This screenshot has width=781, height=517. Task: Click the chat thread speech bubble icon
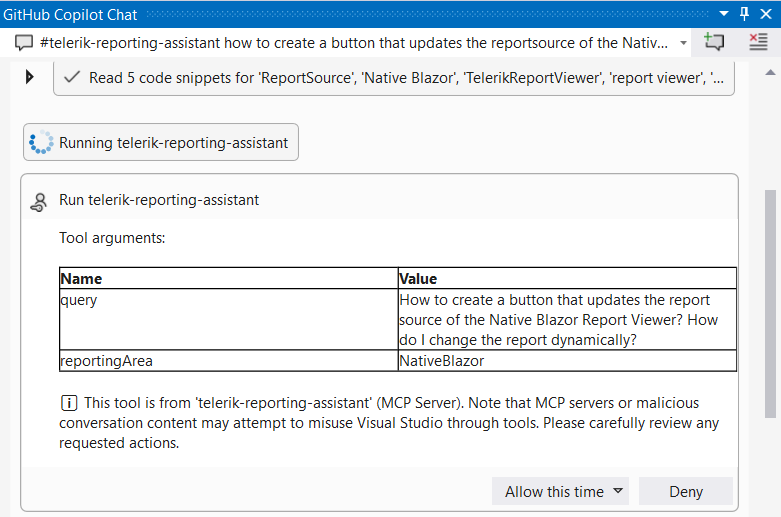pyautogui.click(x=23, y=43)
